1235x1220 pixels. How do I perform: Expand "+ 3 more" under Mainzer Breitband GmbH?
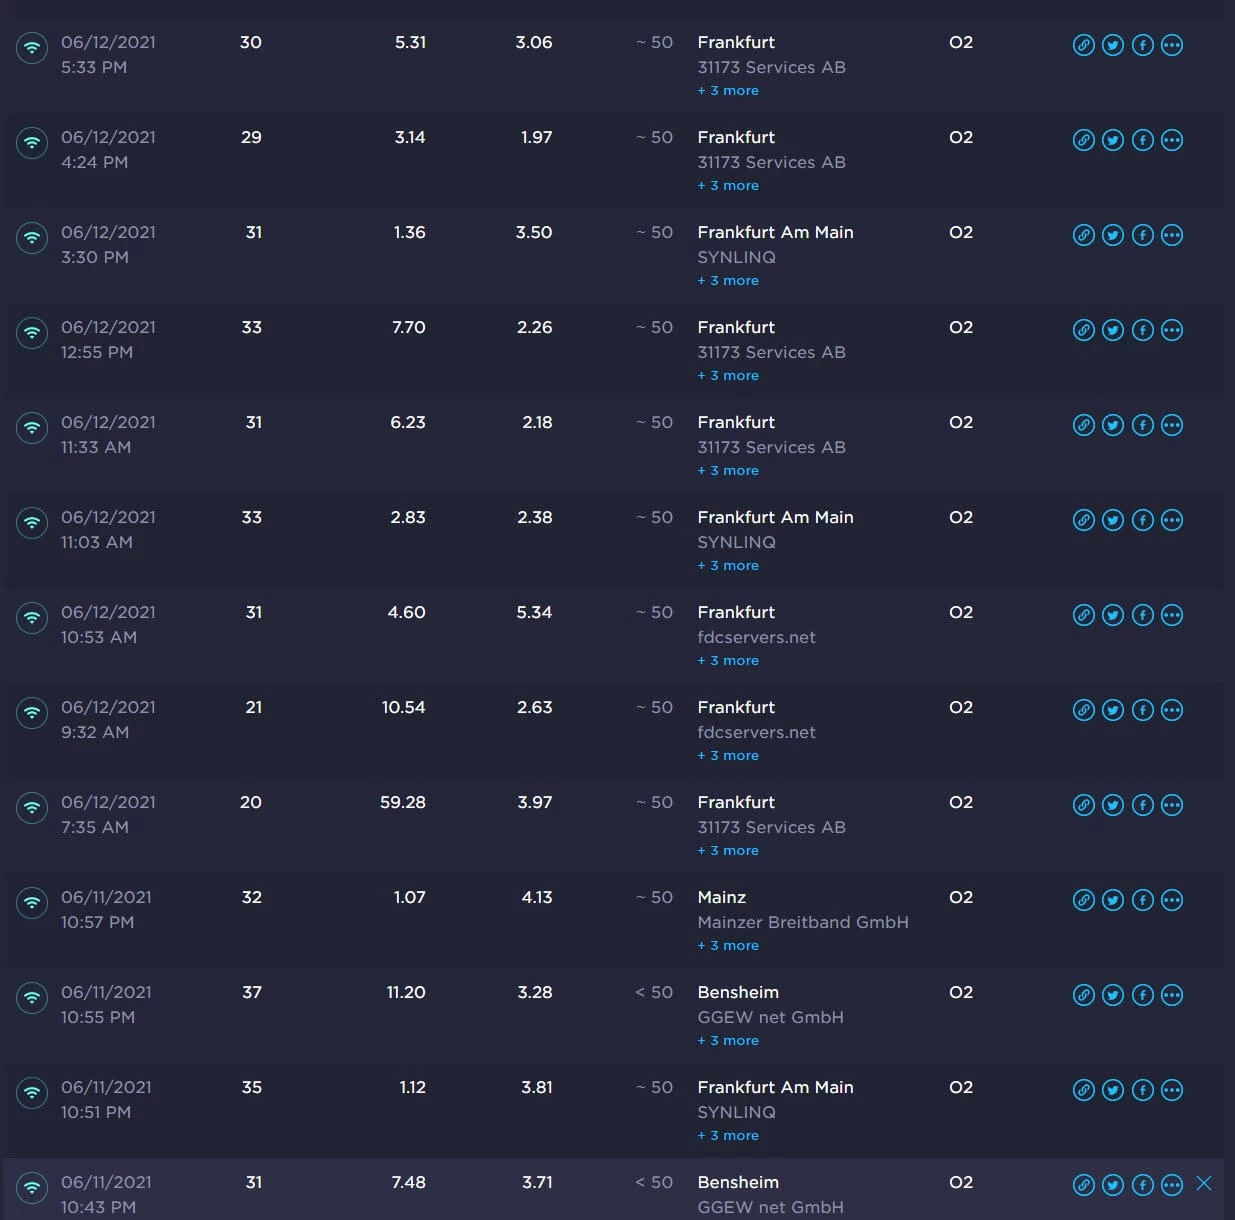[x=728, y=946]
